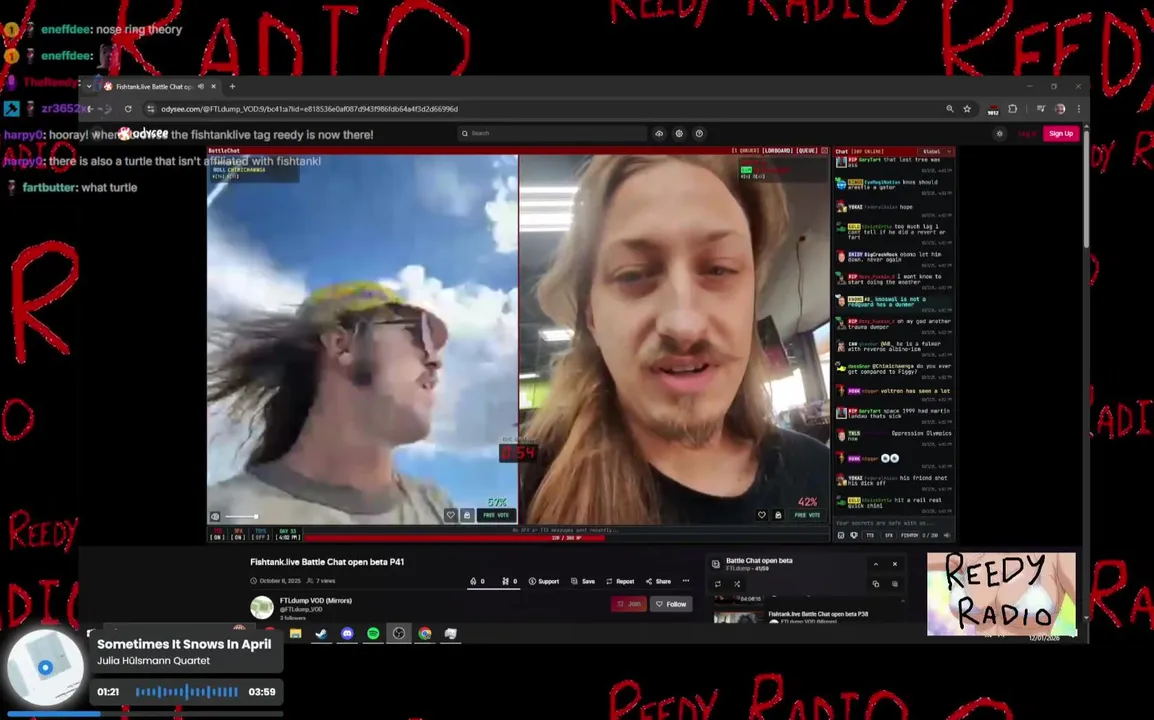Seek the song waveform bar in the music widget

click(x=187, y=691)
